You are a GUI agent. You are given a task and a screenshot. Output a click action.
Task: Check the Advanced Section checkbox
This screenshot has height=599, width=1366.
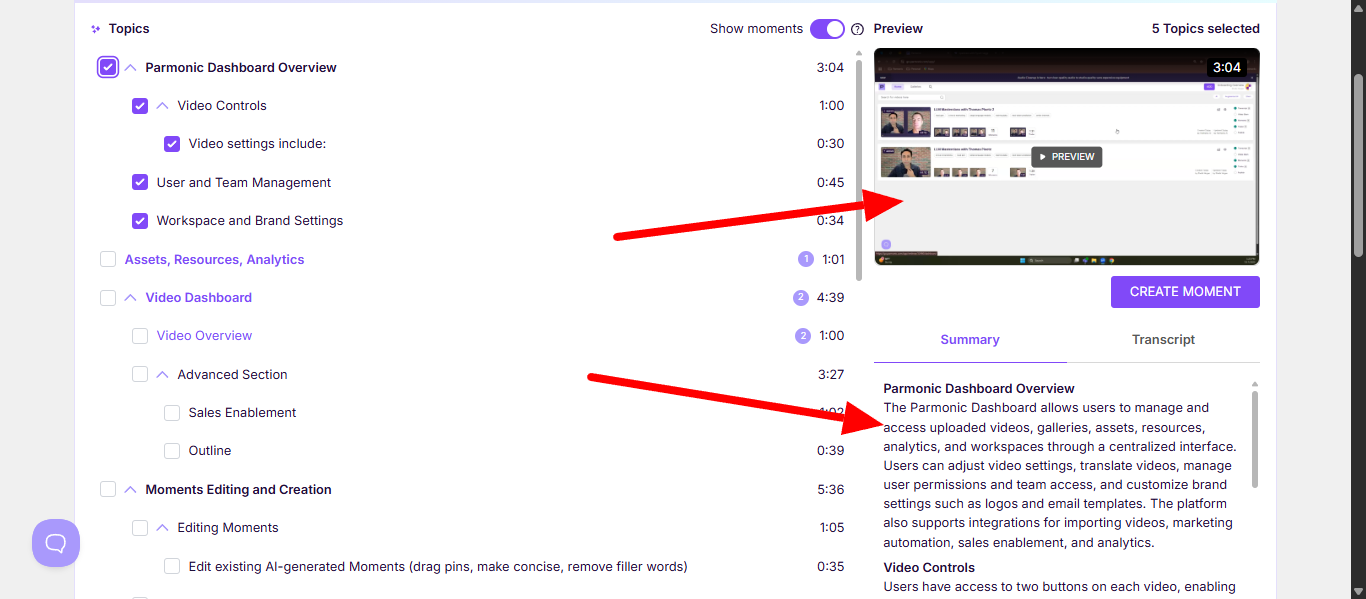140,374
